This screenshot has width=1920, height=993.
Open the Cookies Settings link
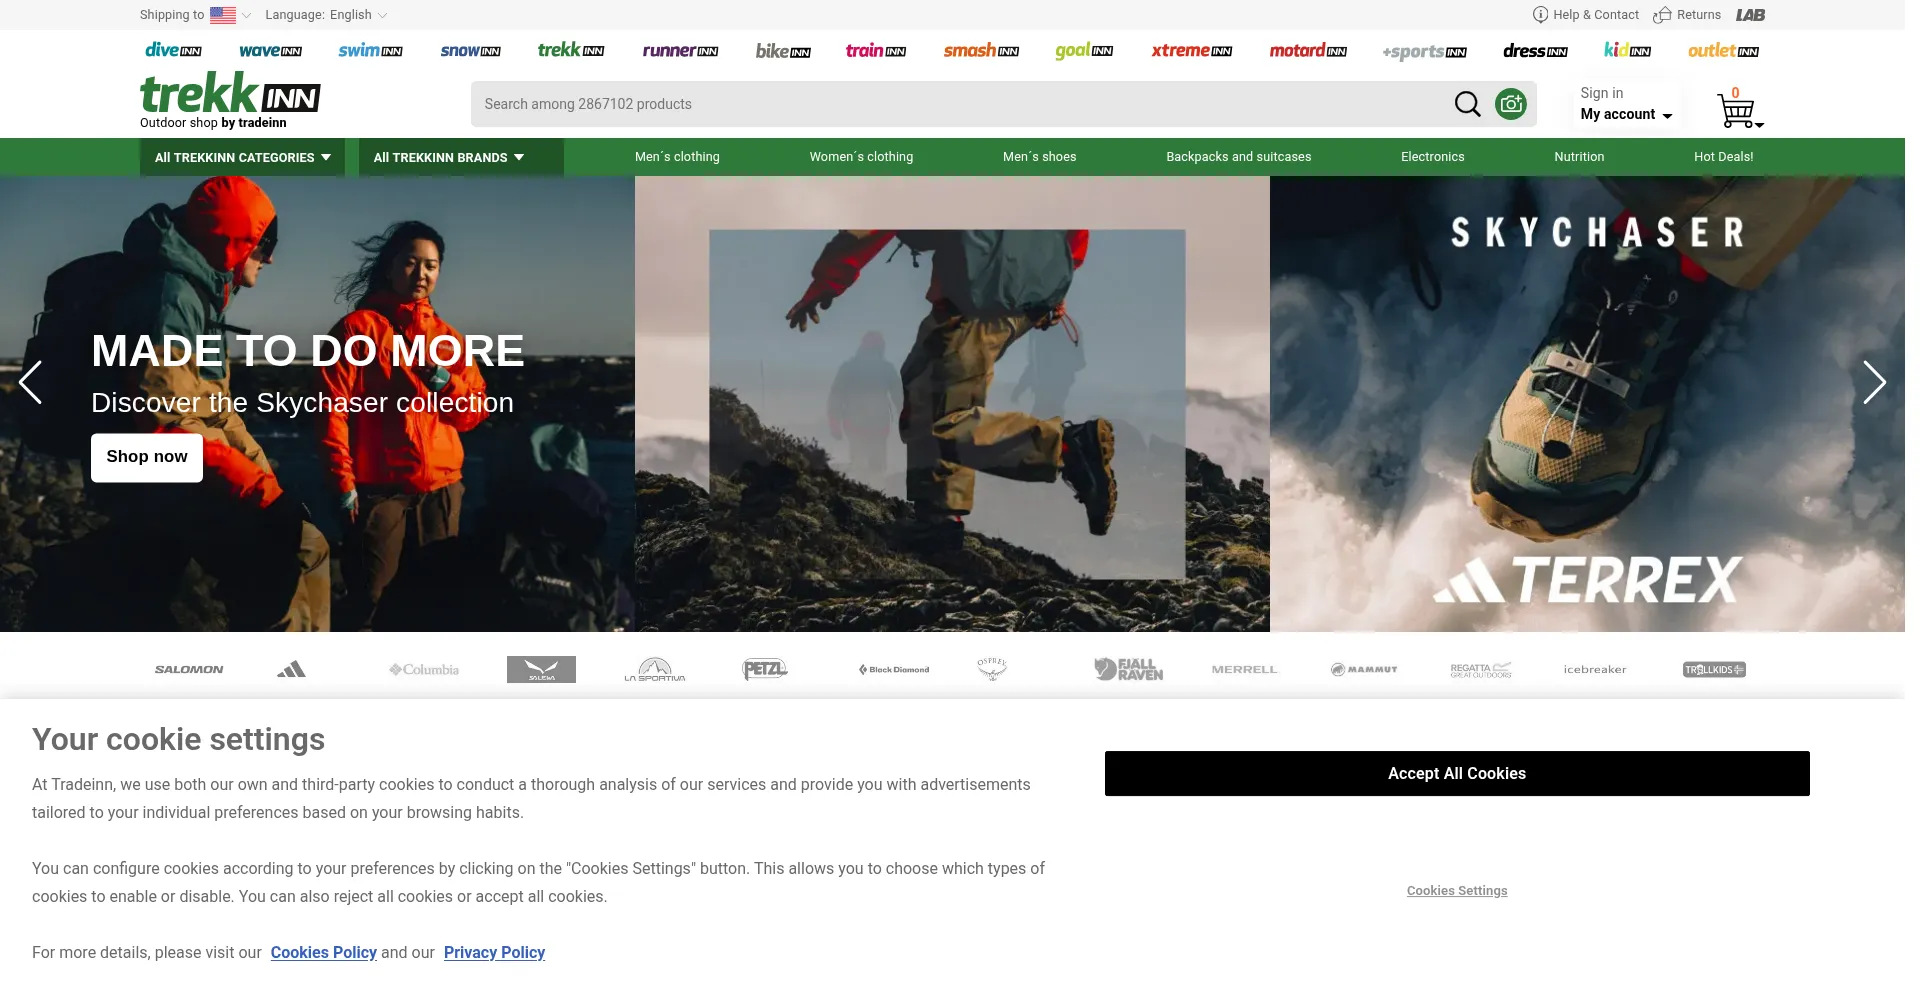click(x=1456, y=891)
